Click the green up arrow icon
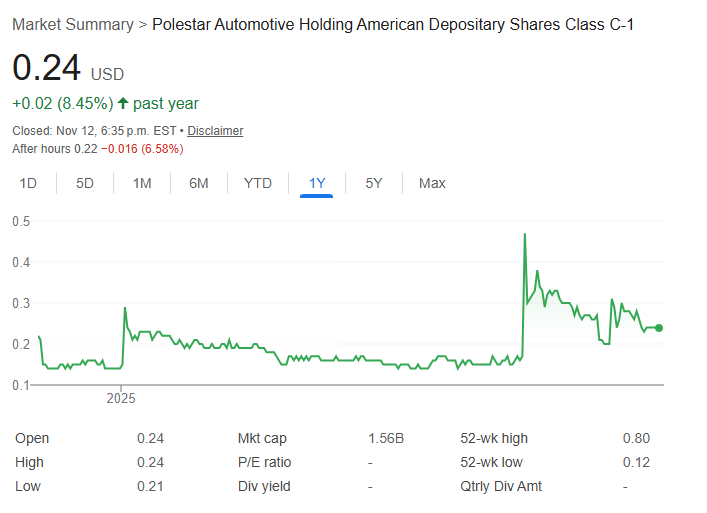The height and width of the screenshot is (513, 707). (123, 103)
